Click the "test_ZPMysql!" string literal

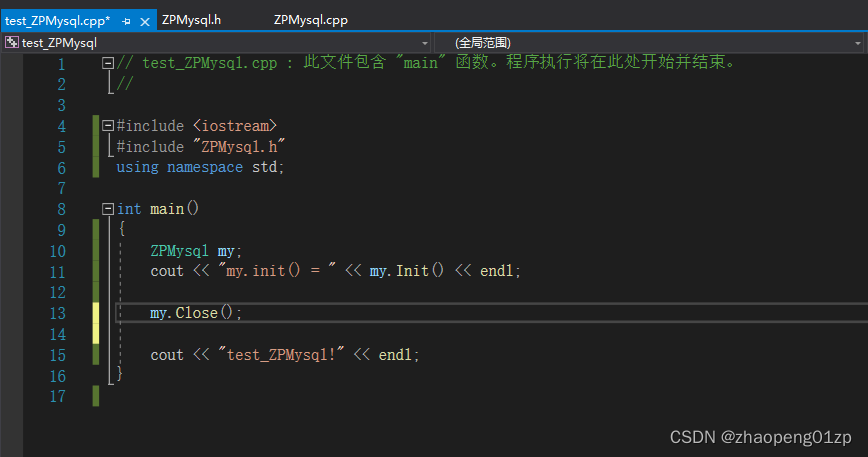pyautogui.click(x=281, y=355)
